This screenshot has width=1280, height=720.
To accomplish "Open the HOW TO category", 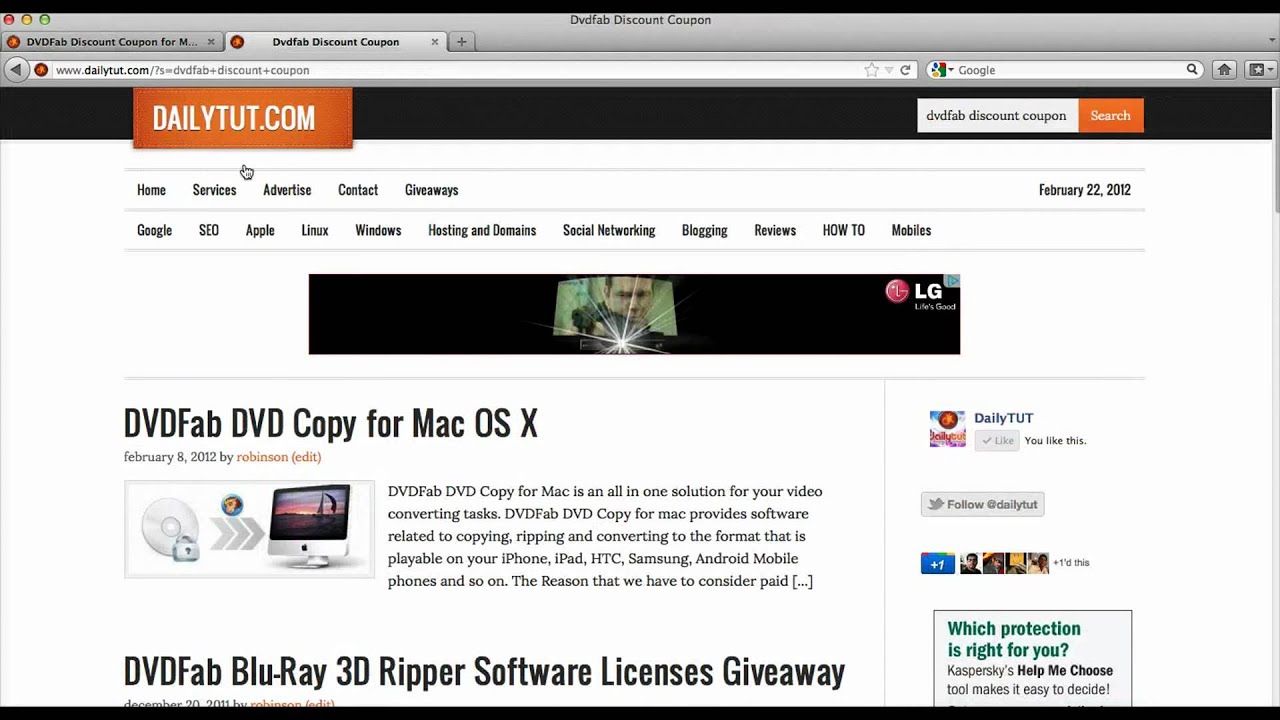I will (x=843, y=230).
